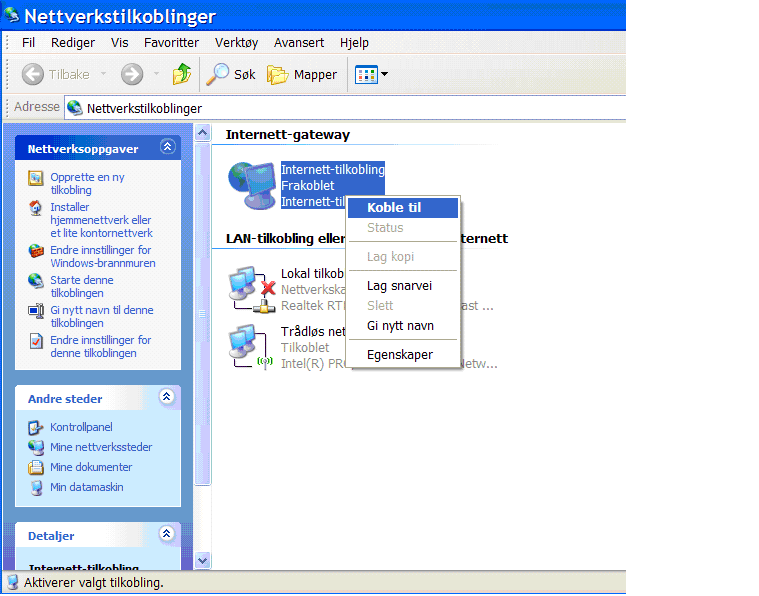Go up one folder level icon
Viewport: 759px width, 596px height.
pyautogui.click(x=182, y=74)
